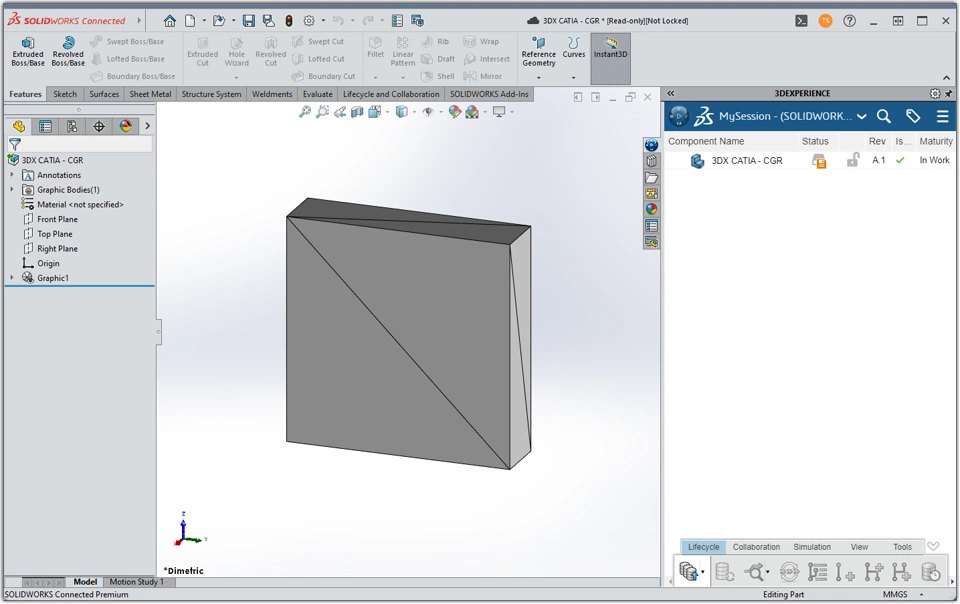Click the Home icon in the title bar
The height and width of the screenshot is (604, 960).
coord(170,21)
